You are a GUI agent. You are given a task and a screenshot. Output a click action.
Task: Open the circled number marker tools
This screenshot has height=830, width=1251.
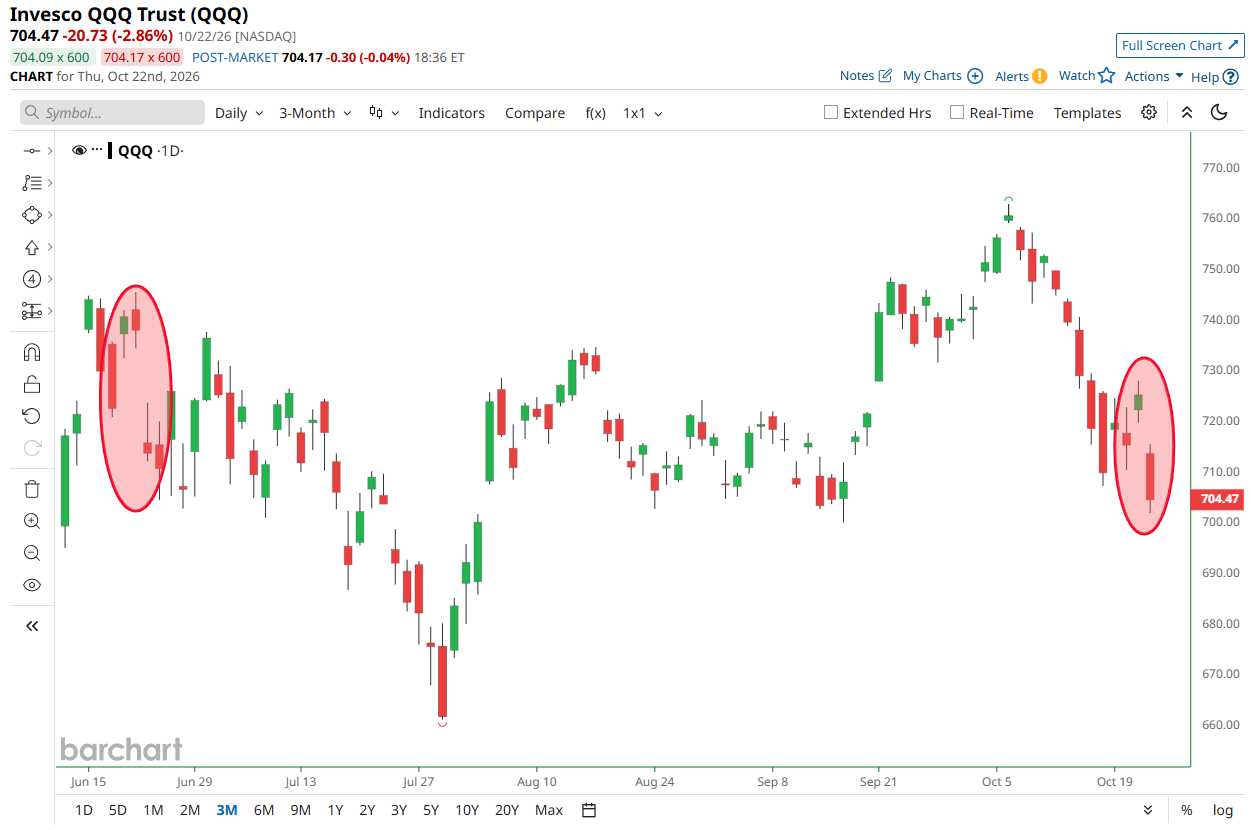pos(31,279)
